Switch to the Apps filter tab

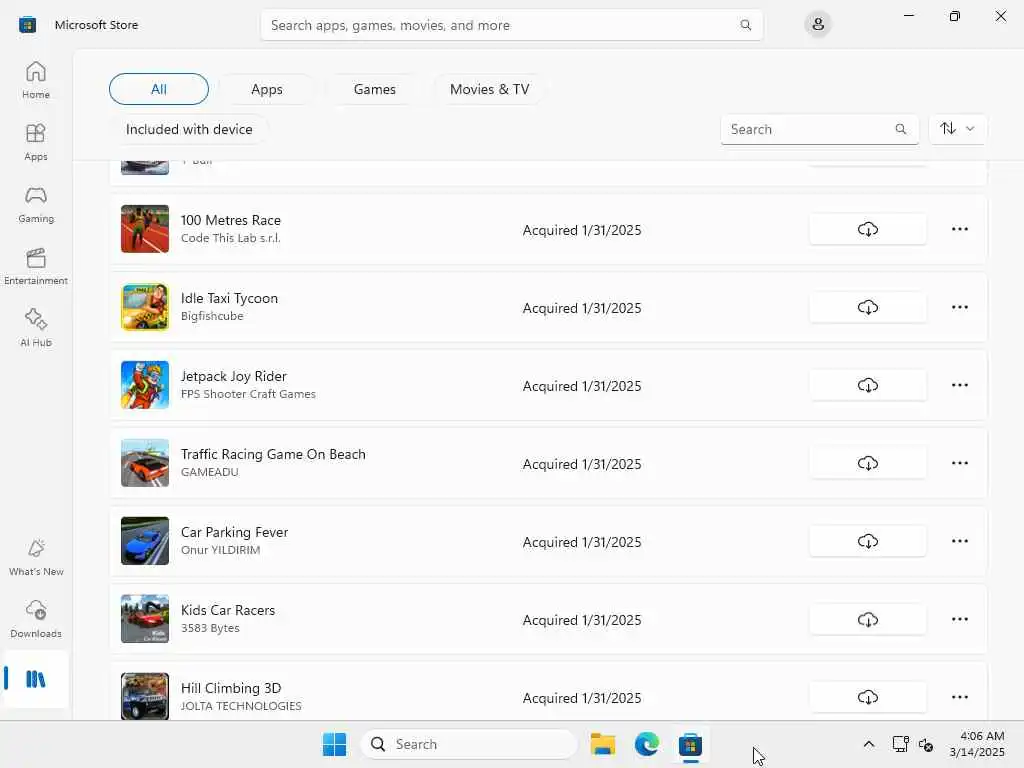coord(266,89)
